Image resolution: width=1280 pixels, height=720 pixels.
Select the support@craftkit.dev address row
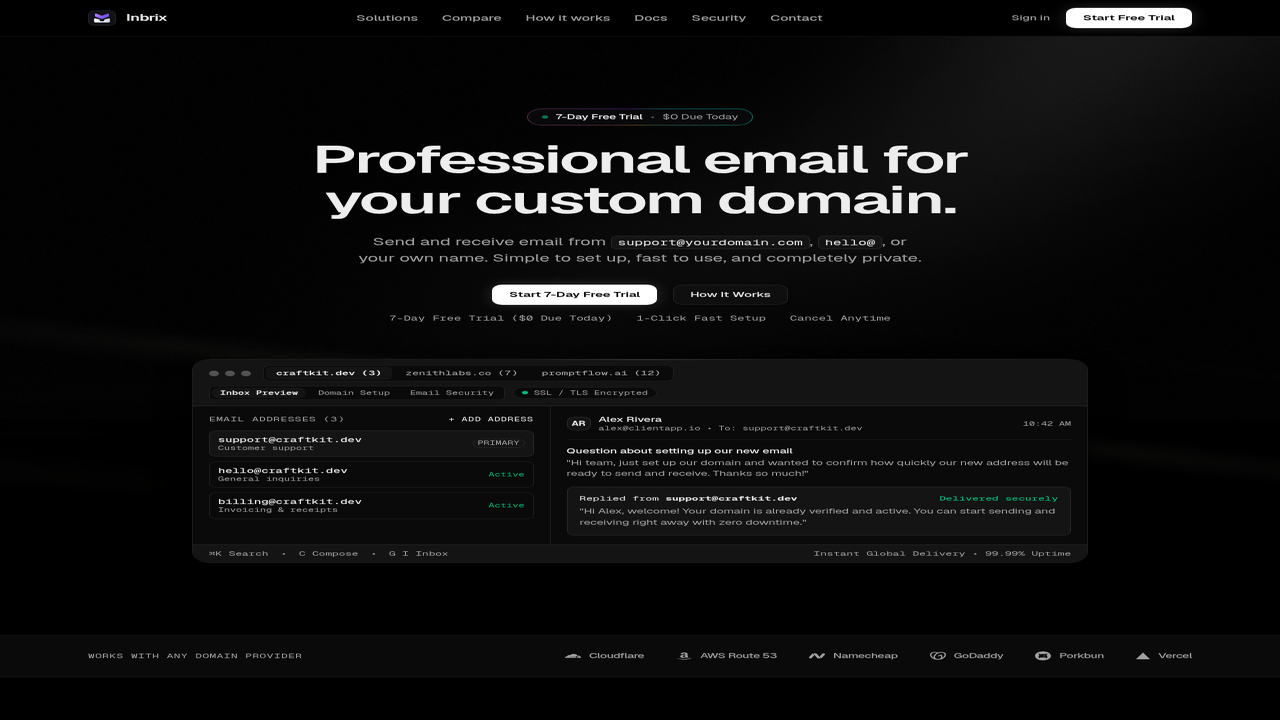371,443
